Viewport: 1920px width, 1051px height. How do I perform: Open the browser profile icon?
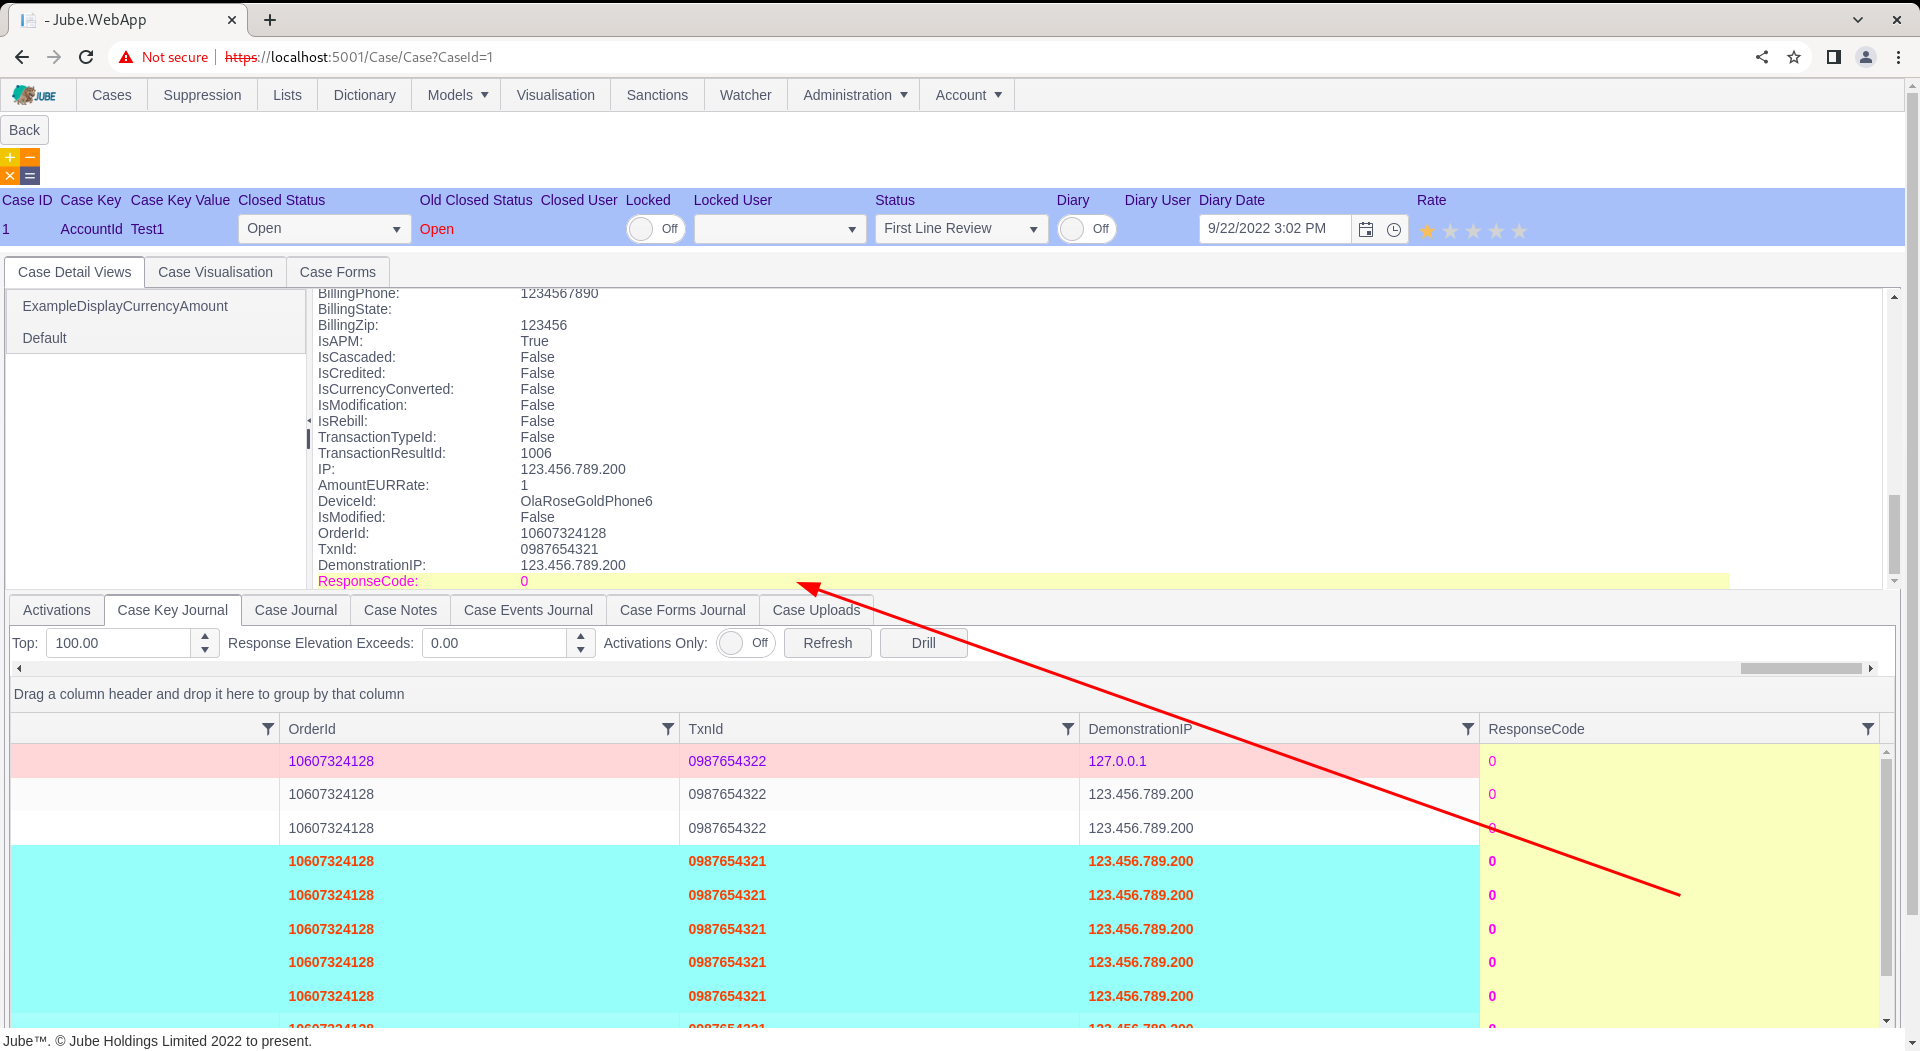[x=1866, y=57]
